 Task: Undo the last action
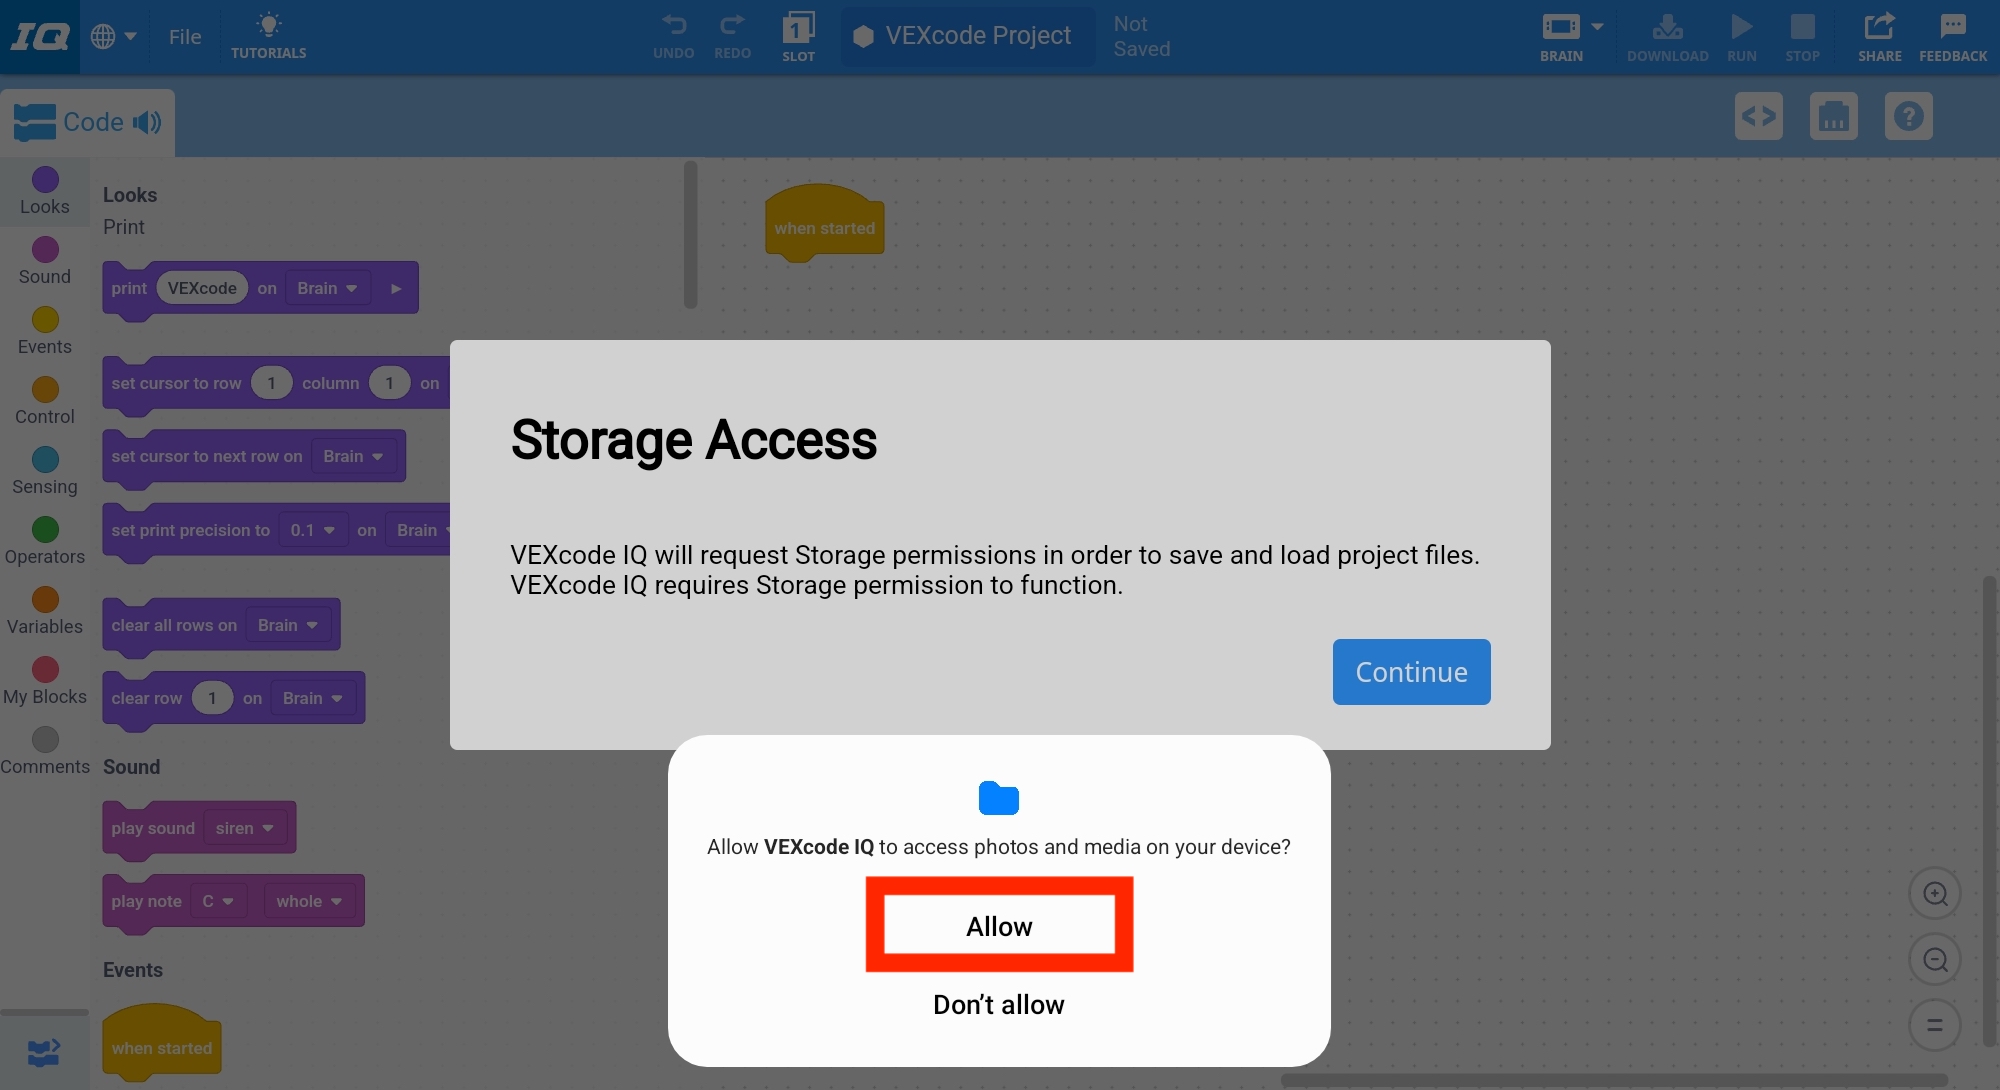(x=673, y=36)
